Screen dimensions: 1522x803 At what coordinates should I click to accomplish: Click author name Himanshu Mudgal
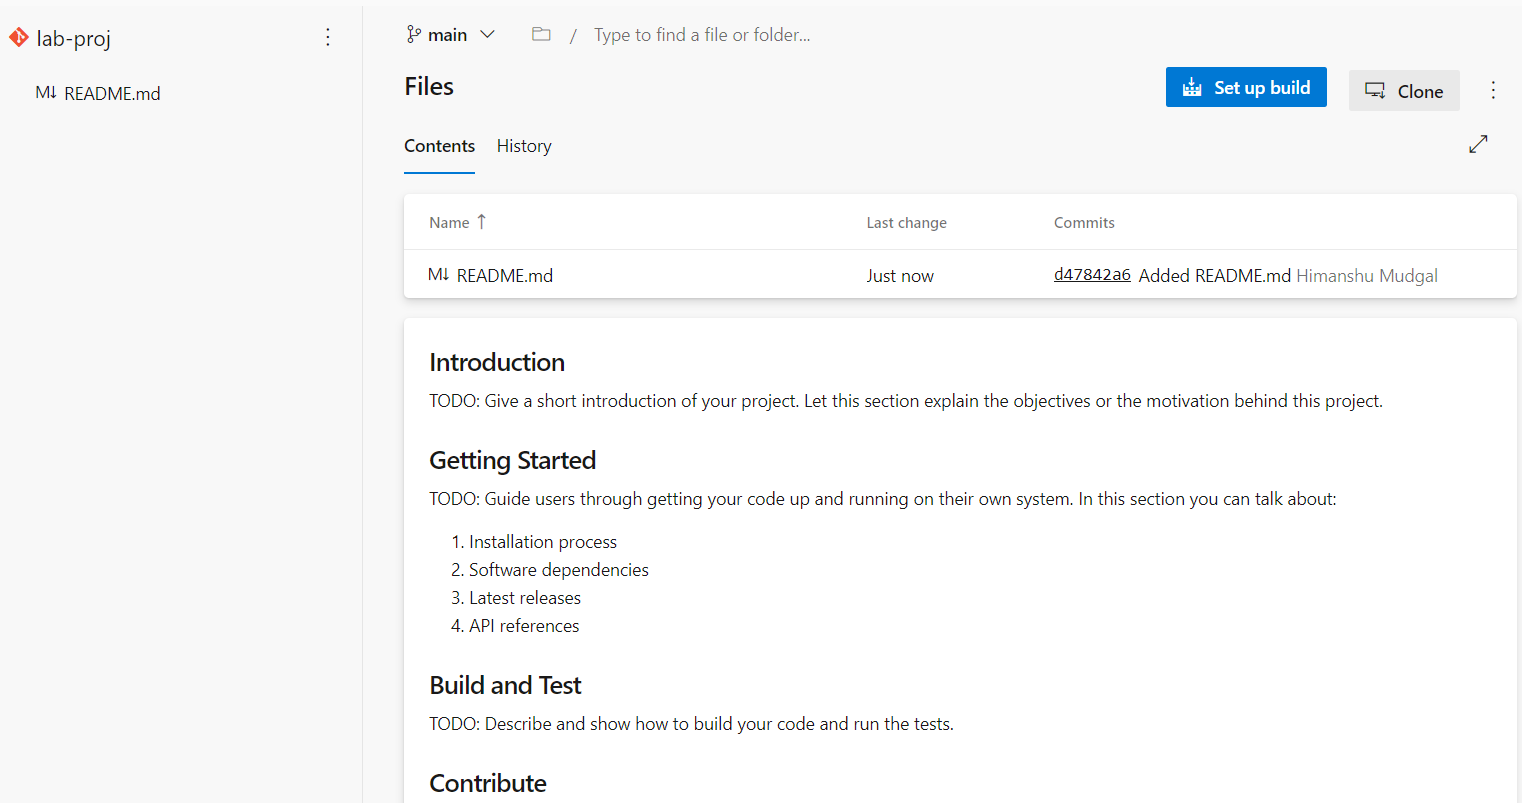1367,276
